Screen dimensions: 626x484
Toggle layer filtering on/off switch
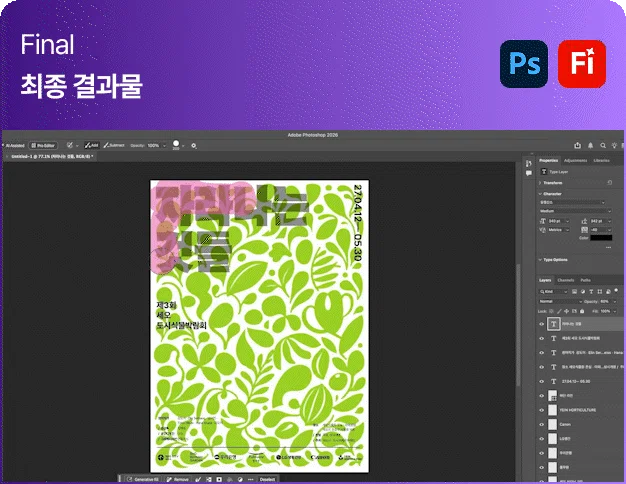pos(616,291)
